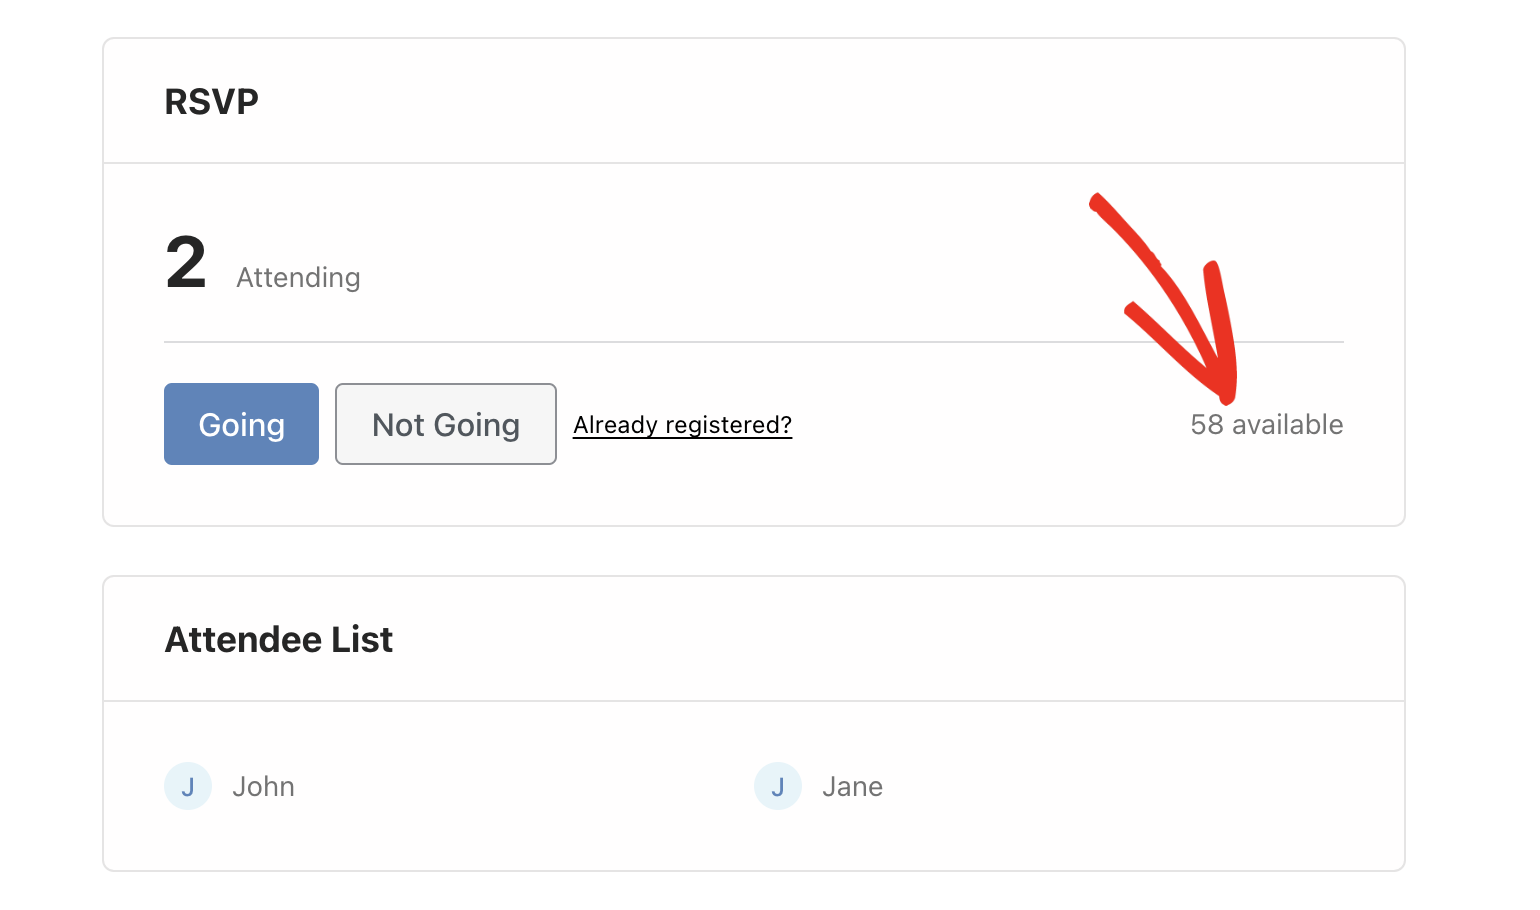1540x910 pixels.
Task: Select the Not Going button
Action: click(446, 424)
